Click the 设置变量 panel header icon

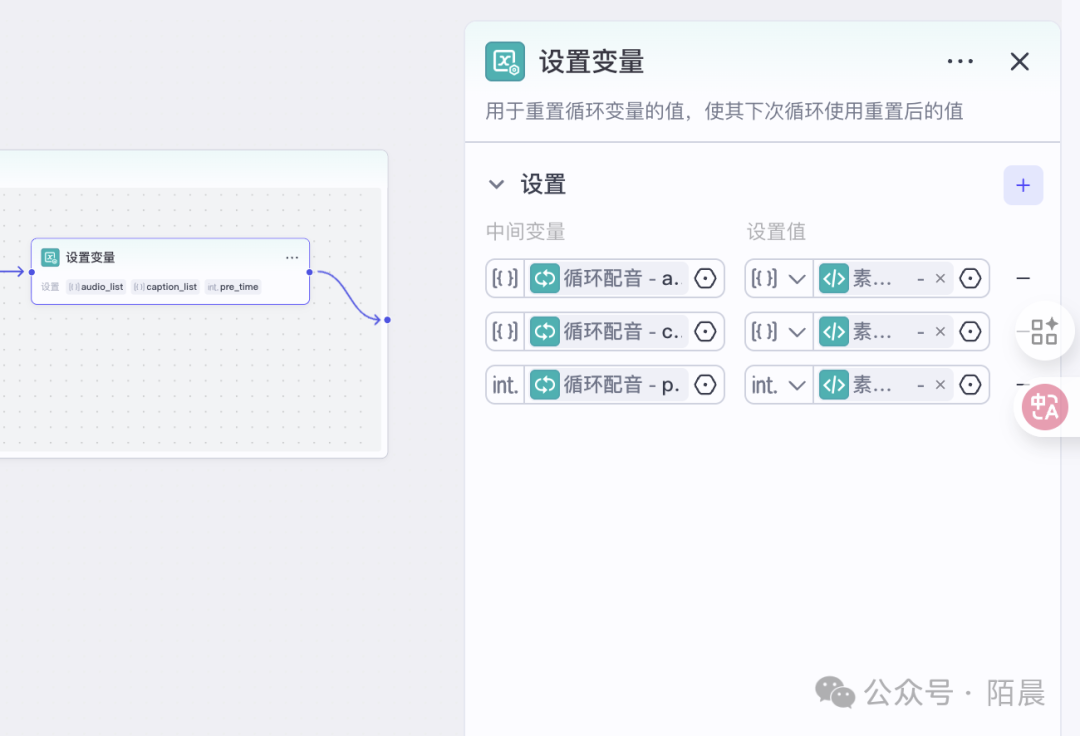pyautogui.click(x=504, y=61)
